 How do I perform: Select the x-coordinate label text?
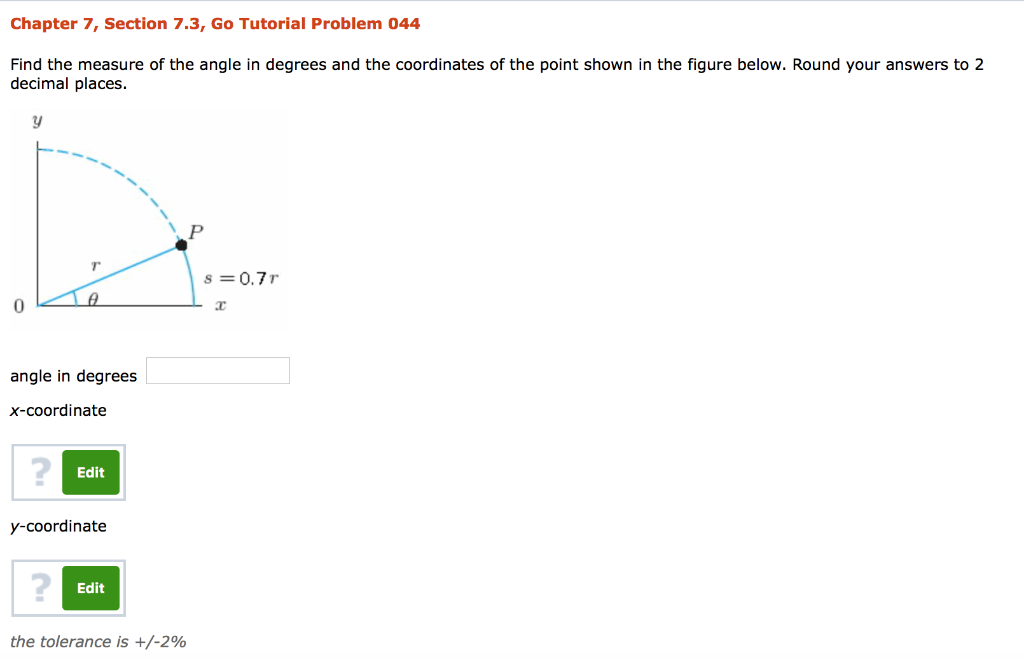click(58, 410)
